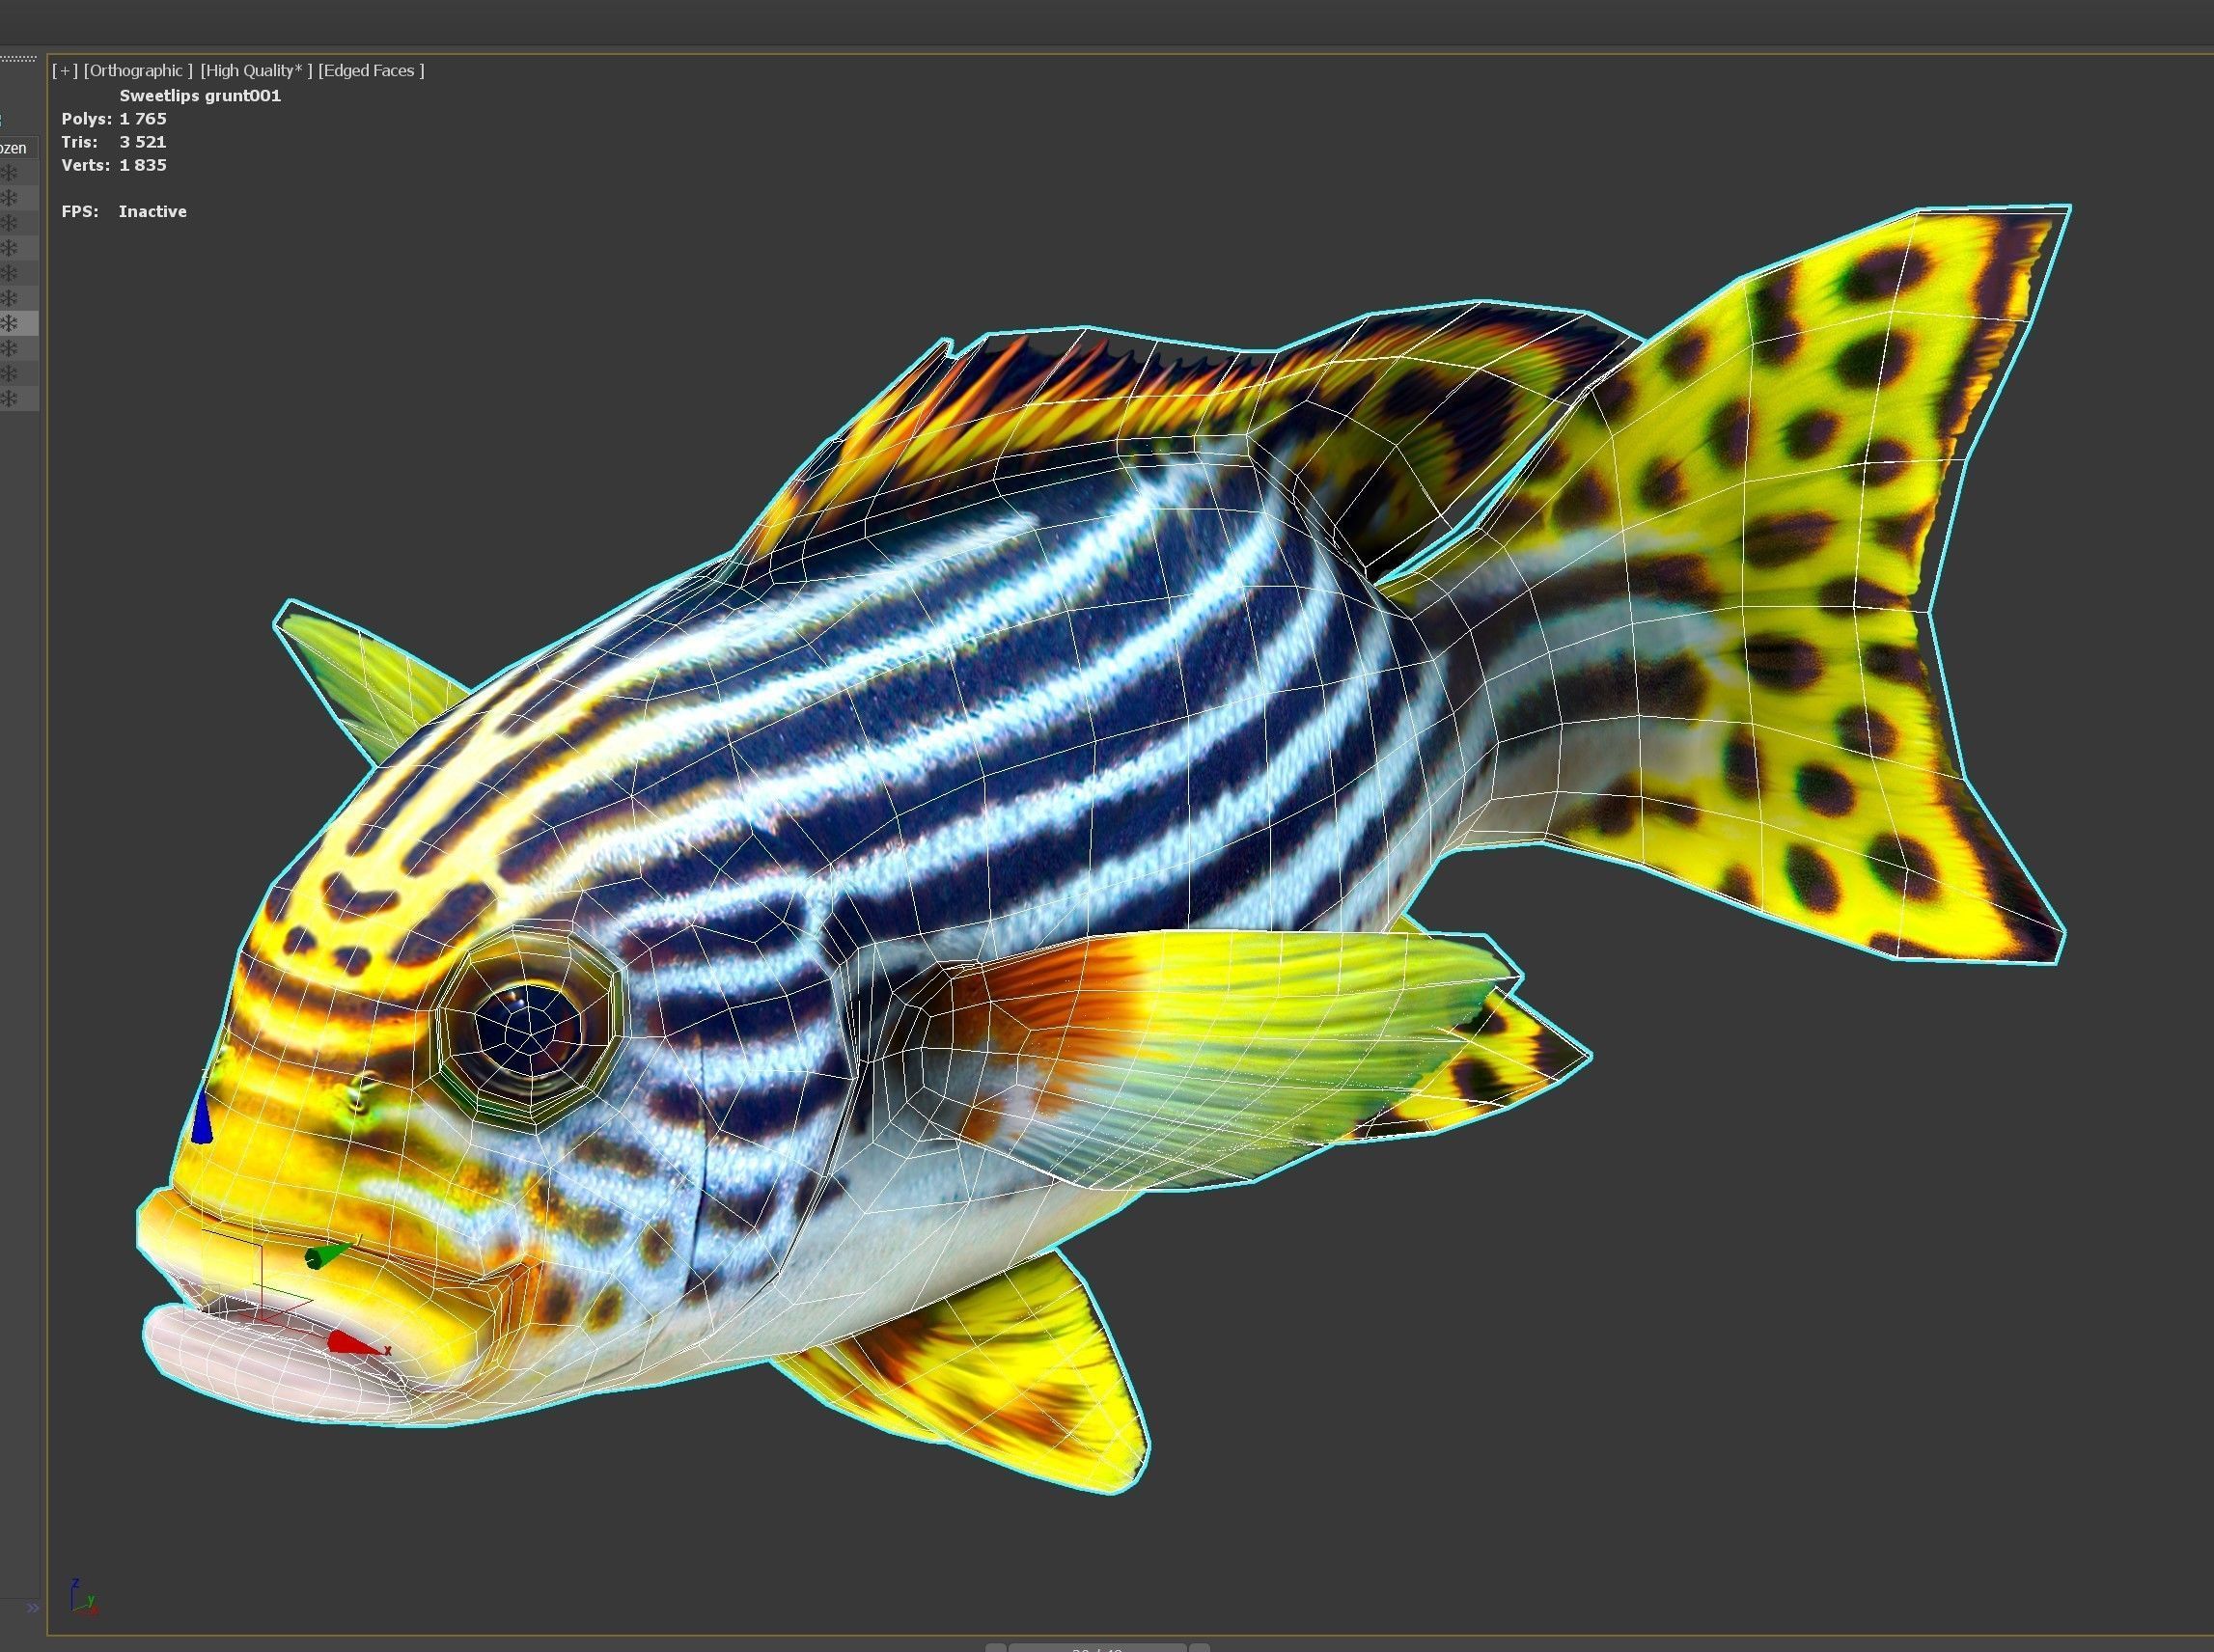Click the 'Tris: 3 521' statistic
Screen dimensions: 2214x1652
click(x=114, y=142)
